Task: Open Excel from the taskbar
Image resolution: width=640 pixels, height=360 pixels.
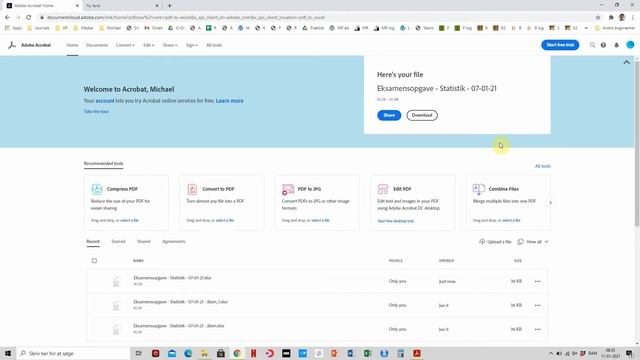Action: 367,353
